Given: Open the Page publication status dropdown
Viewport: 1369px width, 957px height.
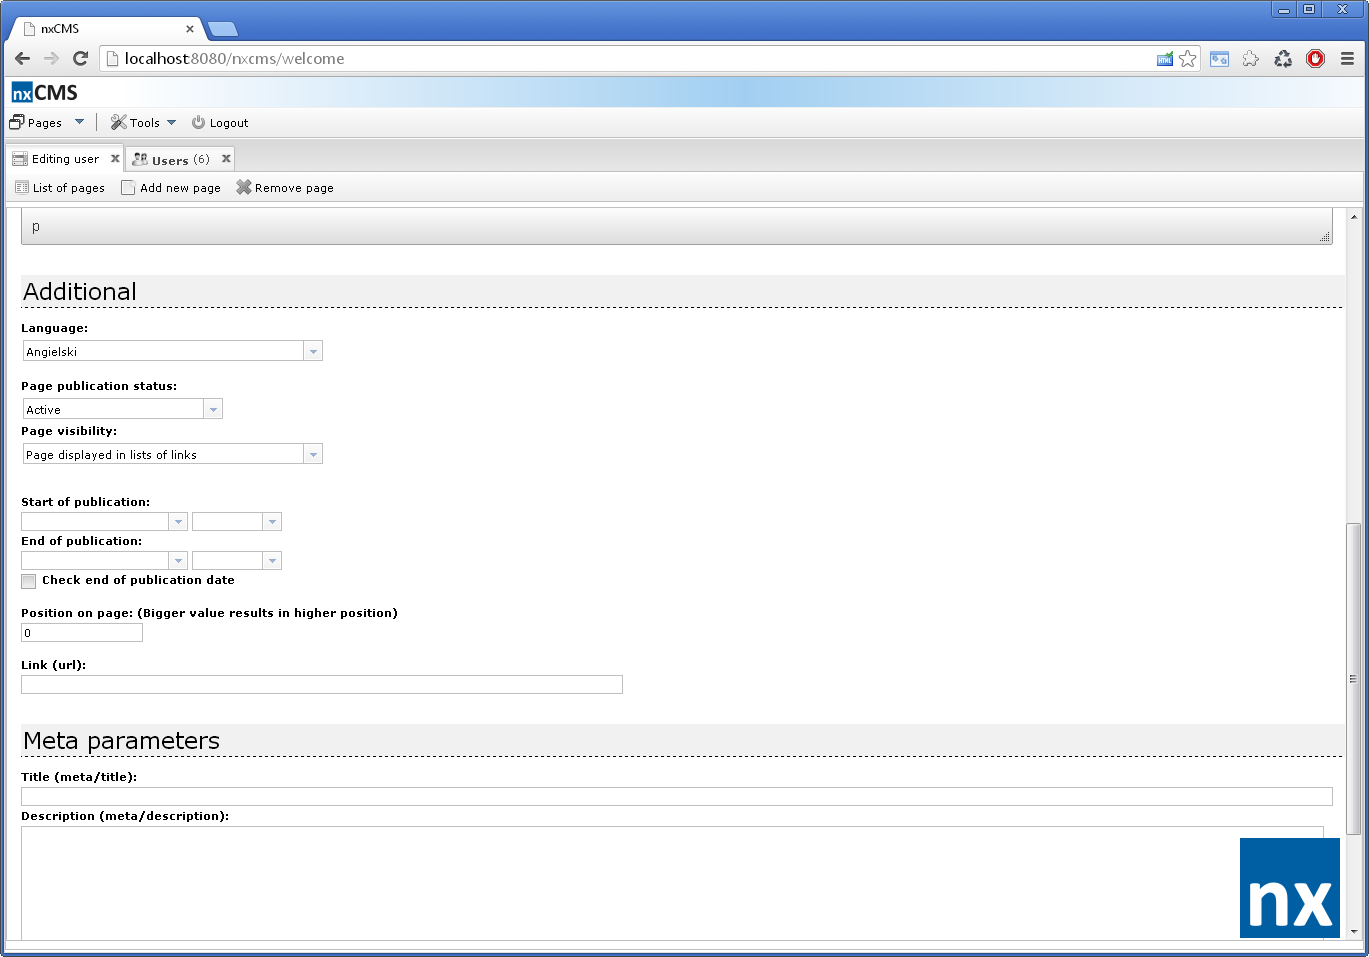Looking at the screenshot, I should [213, 408].
